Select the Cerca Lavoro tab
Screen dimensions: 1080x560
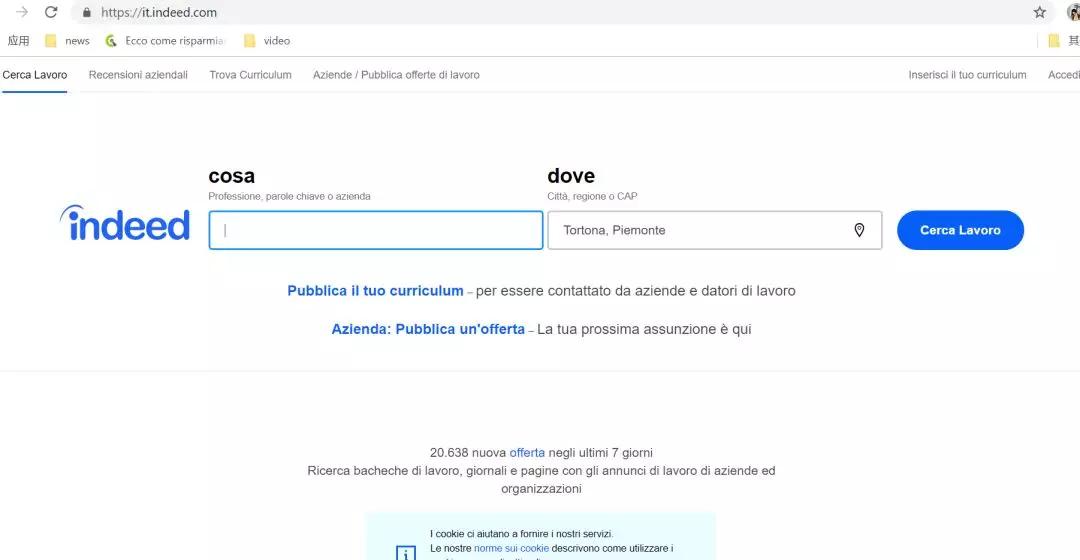click(x=34, y=74)
